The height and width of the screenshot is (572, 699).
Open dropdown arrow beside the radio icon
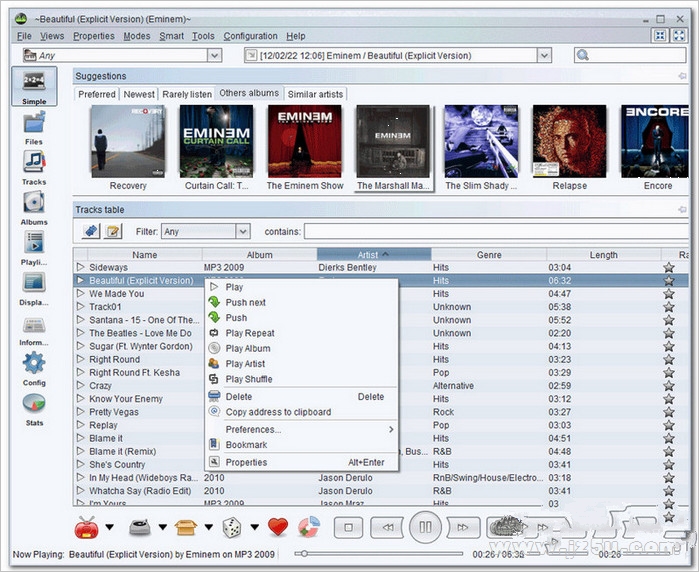[110, 527]
